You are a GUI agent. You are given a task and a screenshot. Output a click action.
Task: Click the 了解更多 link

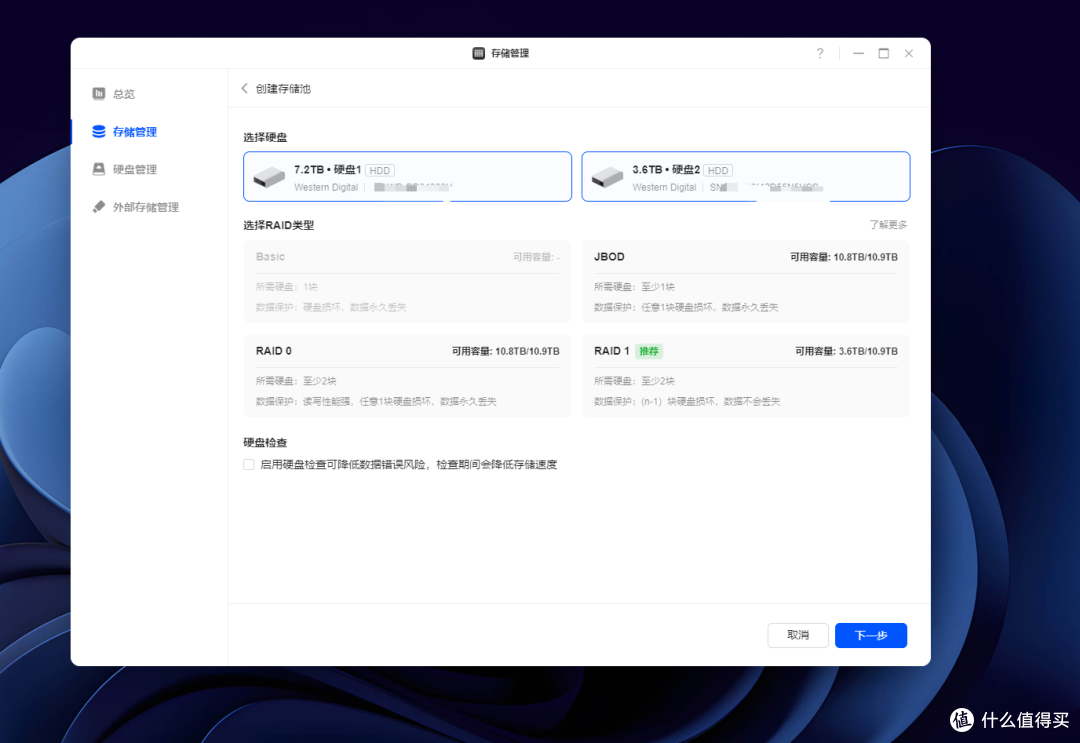coord(888,225)
